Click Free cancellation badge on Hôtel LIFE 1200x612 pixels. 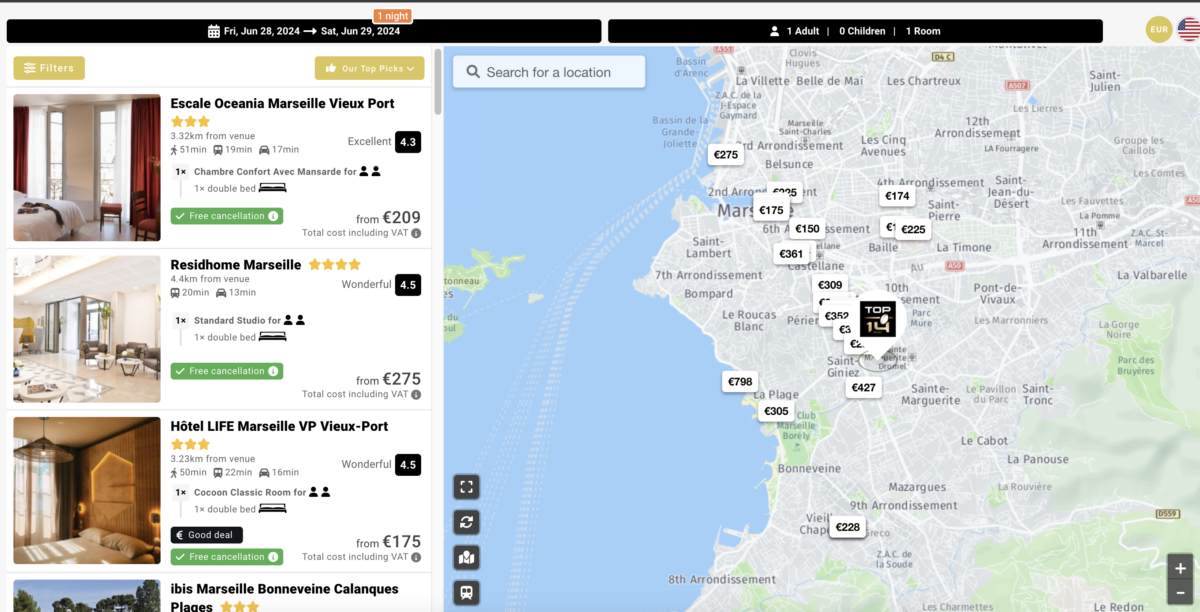click(x=227, y=557)
